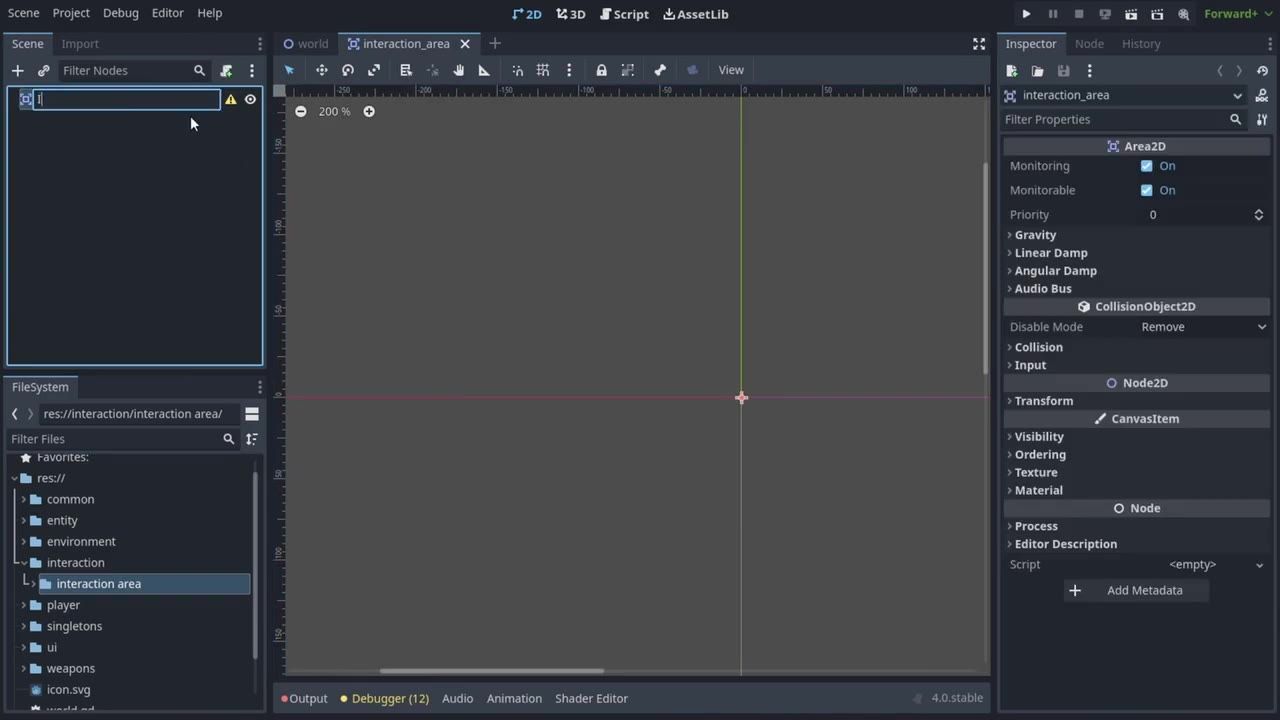Toggle FileSystem split mode
Image resolution: width=1280 pixels, height=720 pixels.
(252, 414)
